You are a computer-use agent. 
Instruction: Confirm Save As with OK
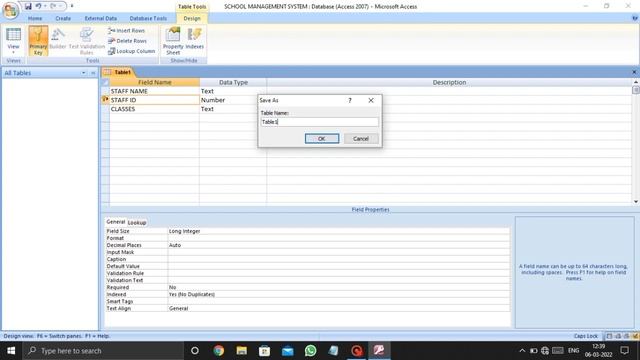click(x=322, y=139)
